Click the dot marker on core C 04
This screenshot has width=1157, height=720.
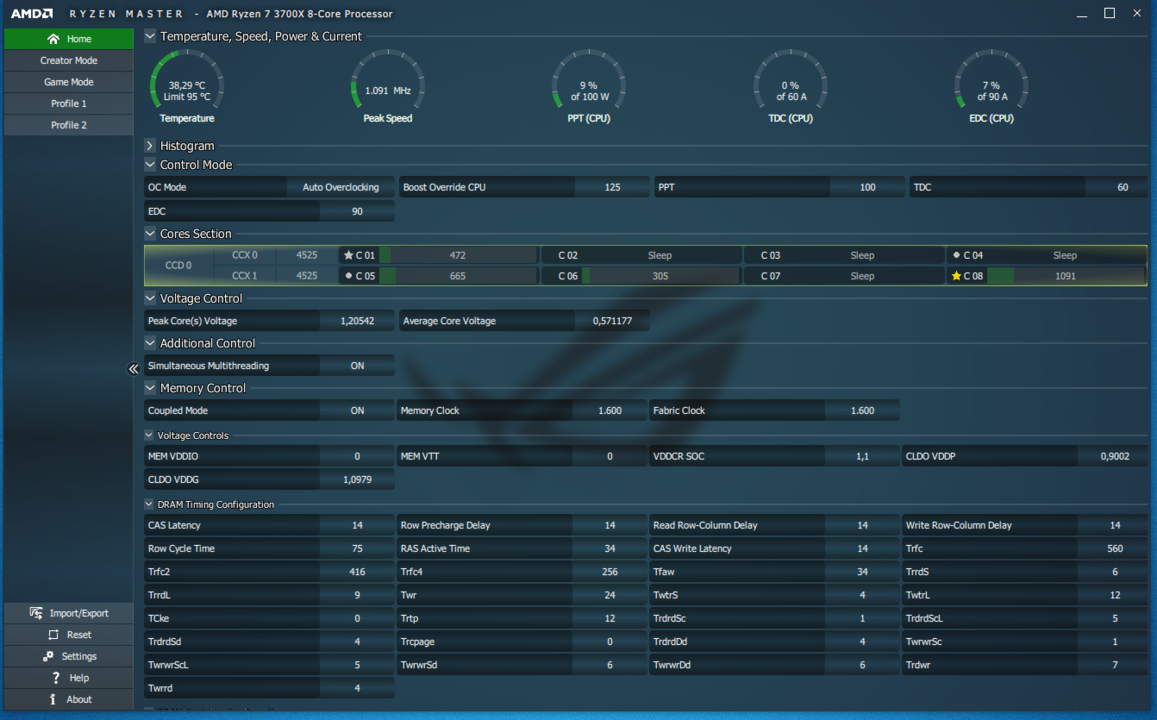[x=956, y=255]
